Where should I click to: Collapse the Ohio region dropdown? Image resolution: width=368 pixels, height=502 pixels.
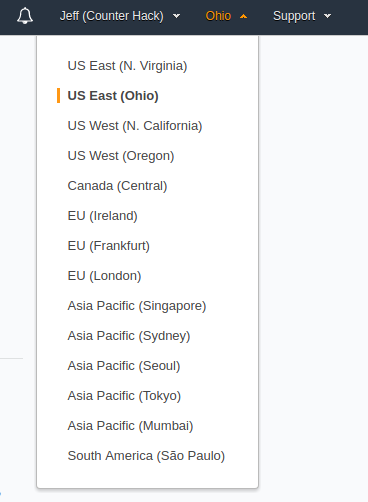[226, 16]
